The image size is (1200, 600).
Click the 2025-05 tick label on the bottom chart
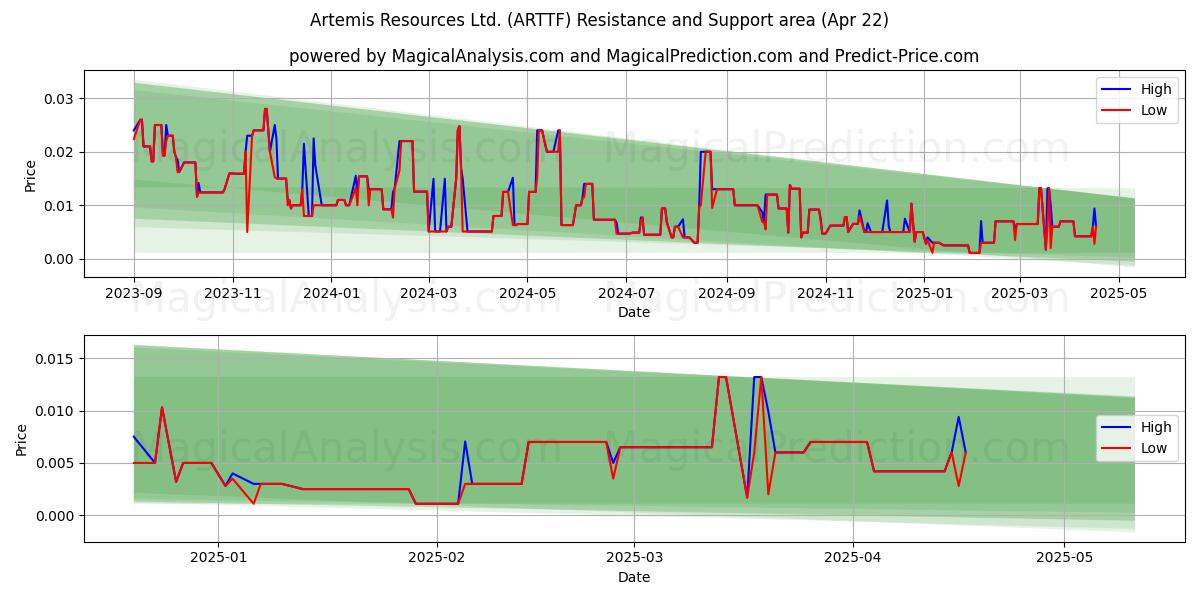click(1065, 558)
